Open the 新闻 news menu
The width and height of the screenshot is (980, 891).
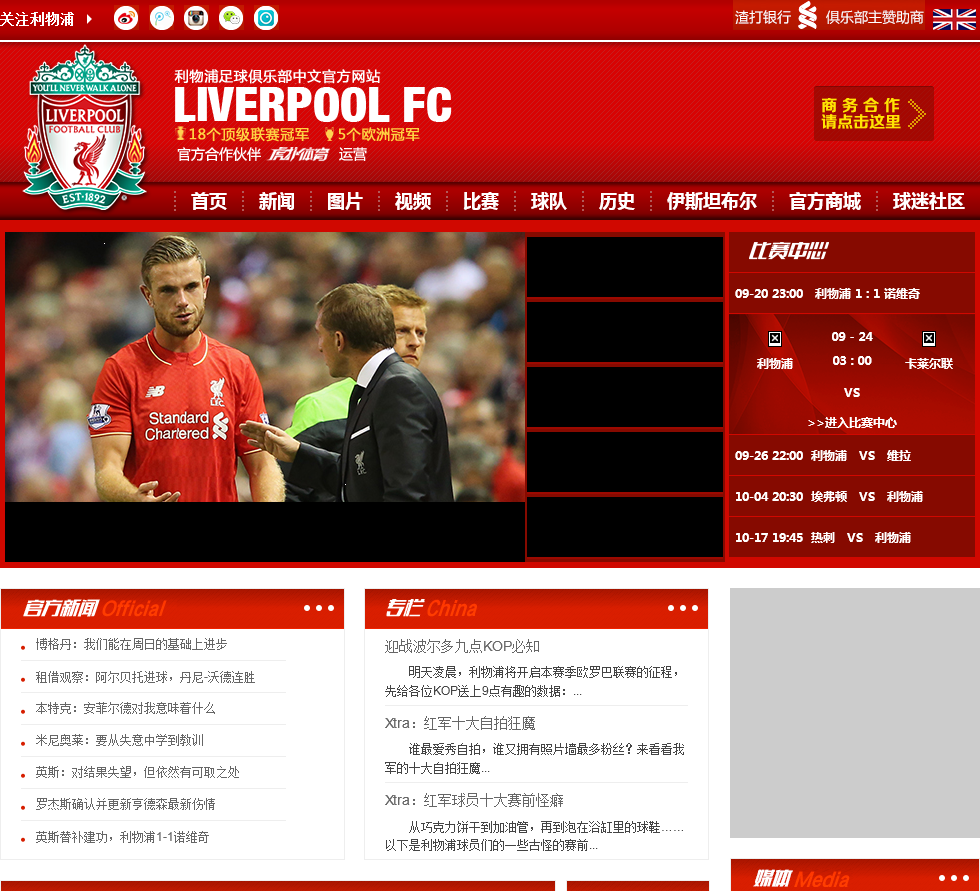[x=276, y=201]
